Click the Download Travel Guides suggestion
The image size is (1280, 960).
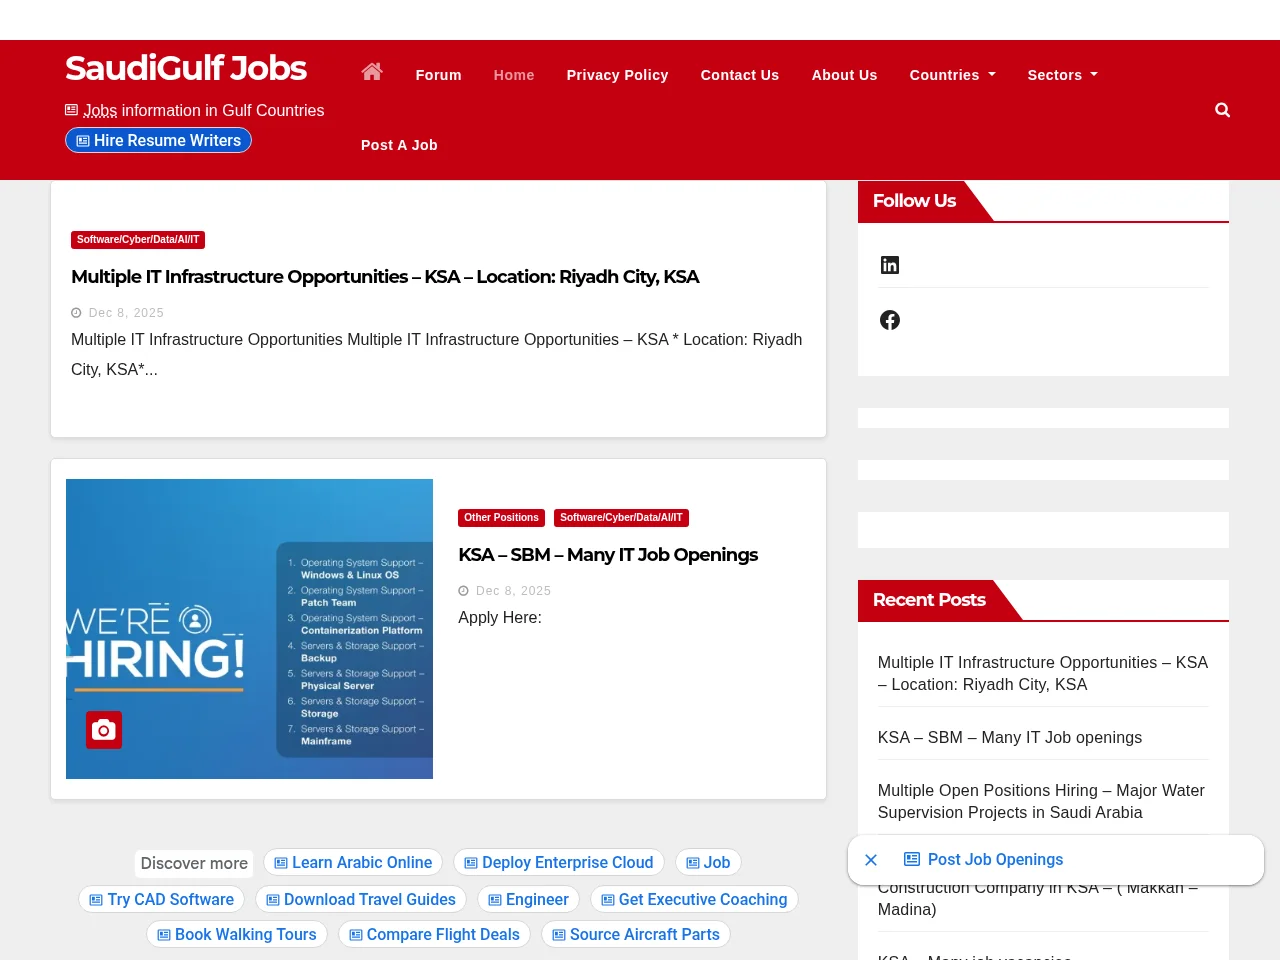(x=361, y=900)
